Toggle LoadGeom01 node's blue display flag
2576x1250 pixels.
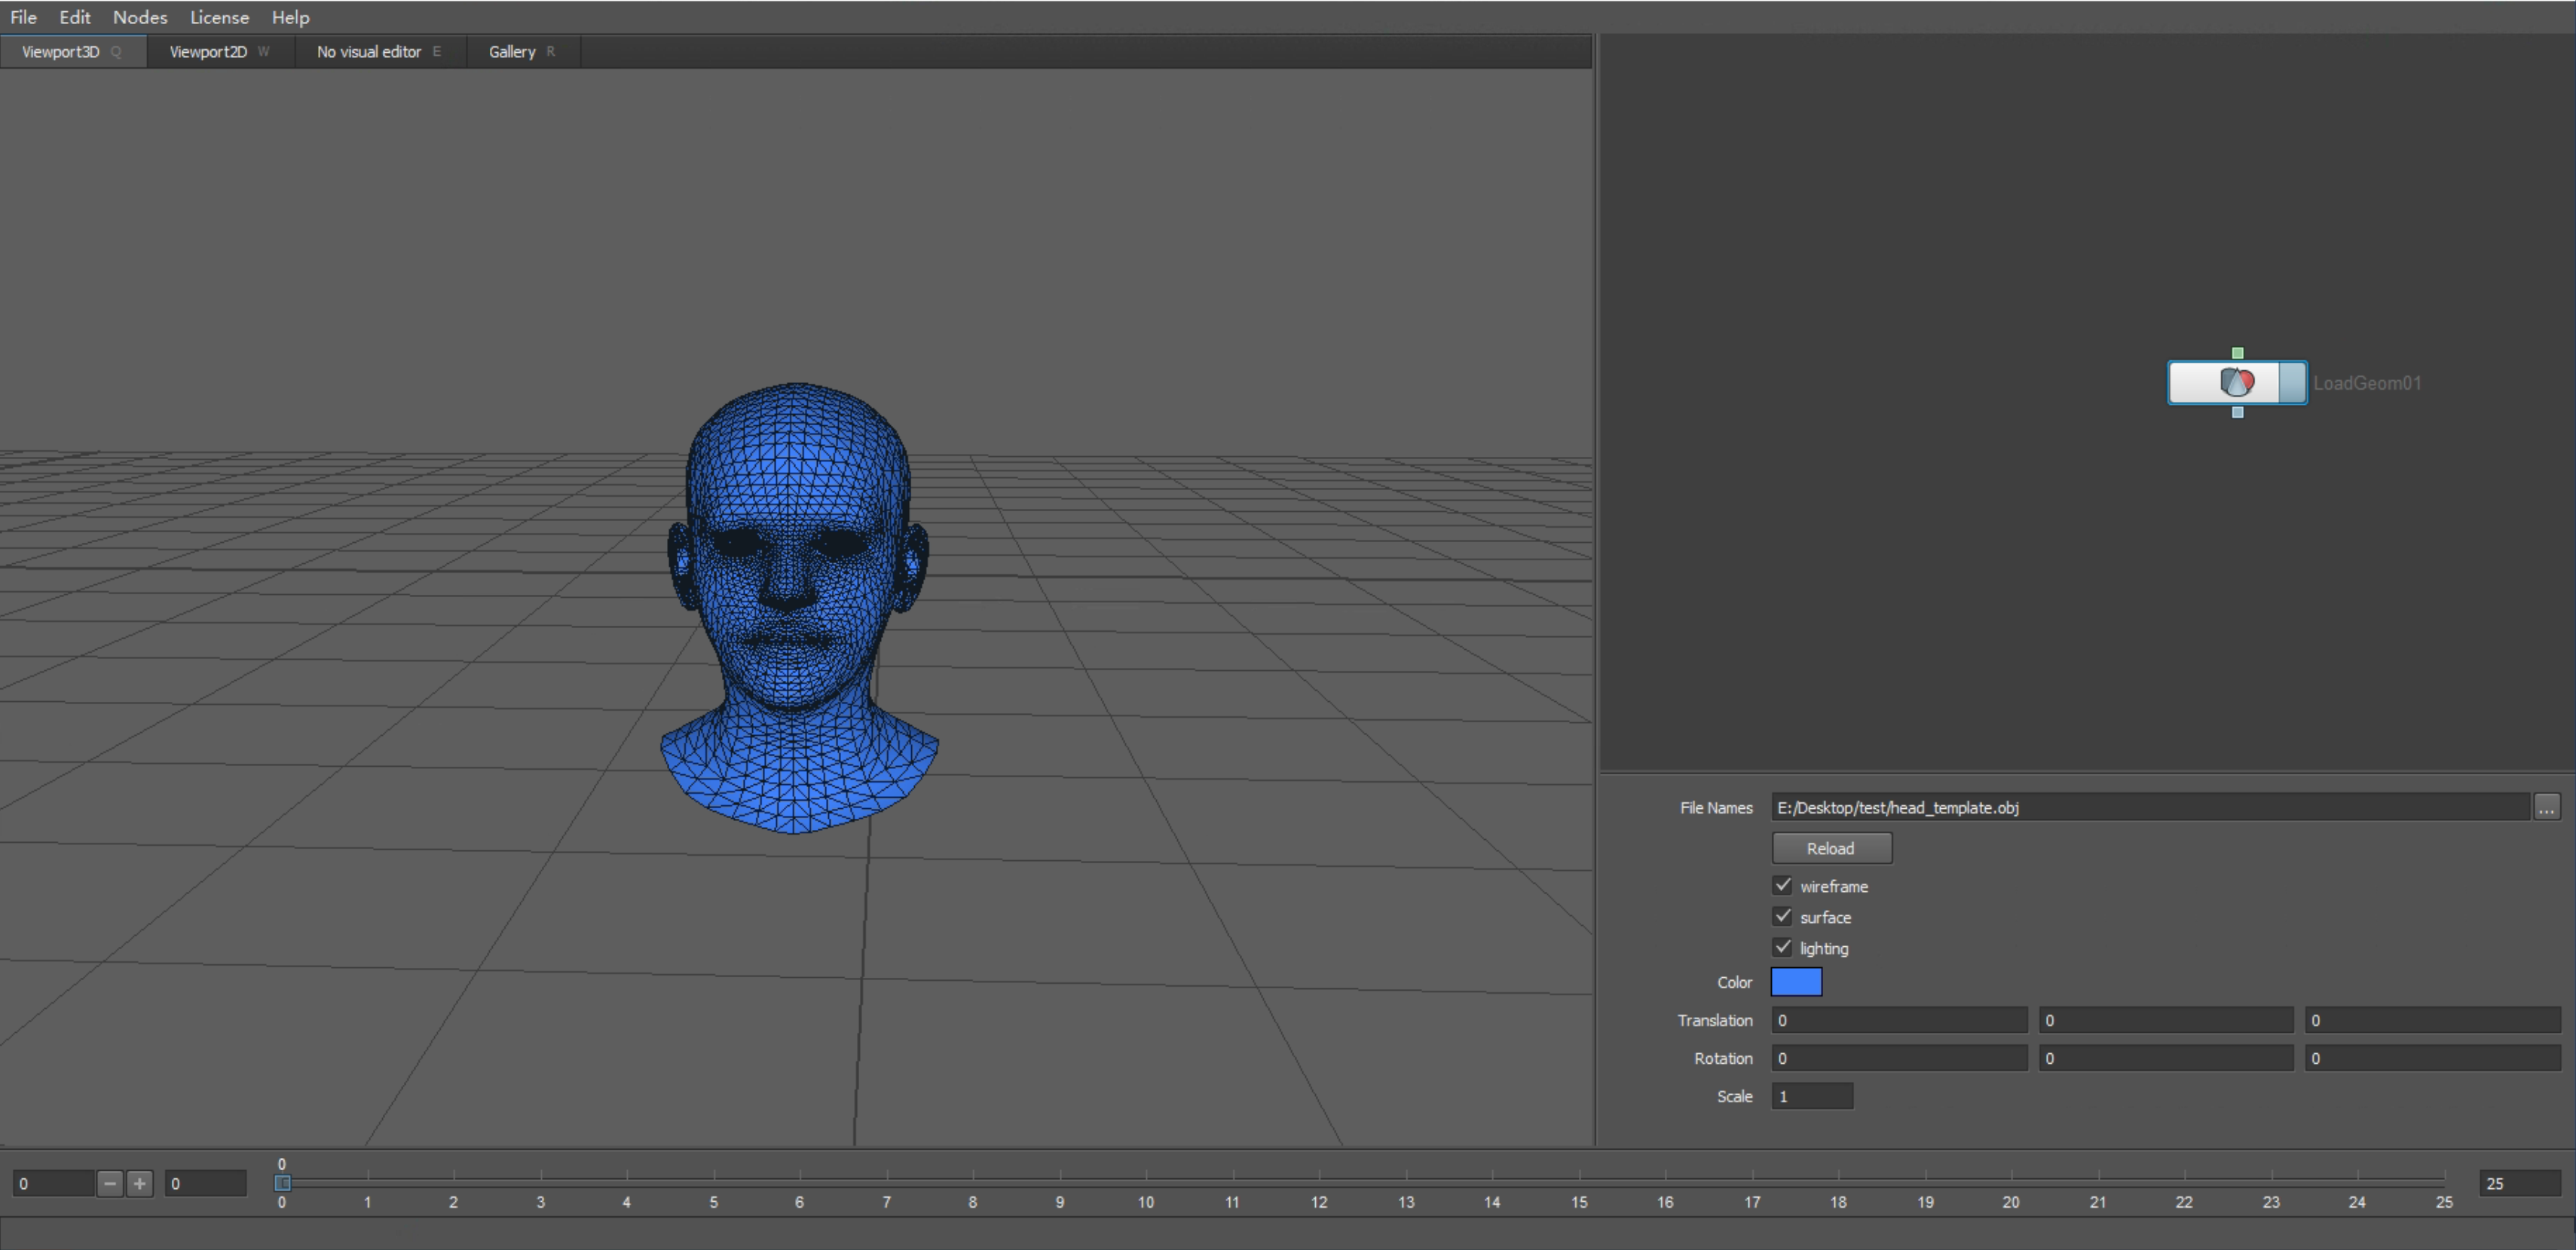pos(2292,382)
